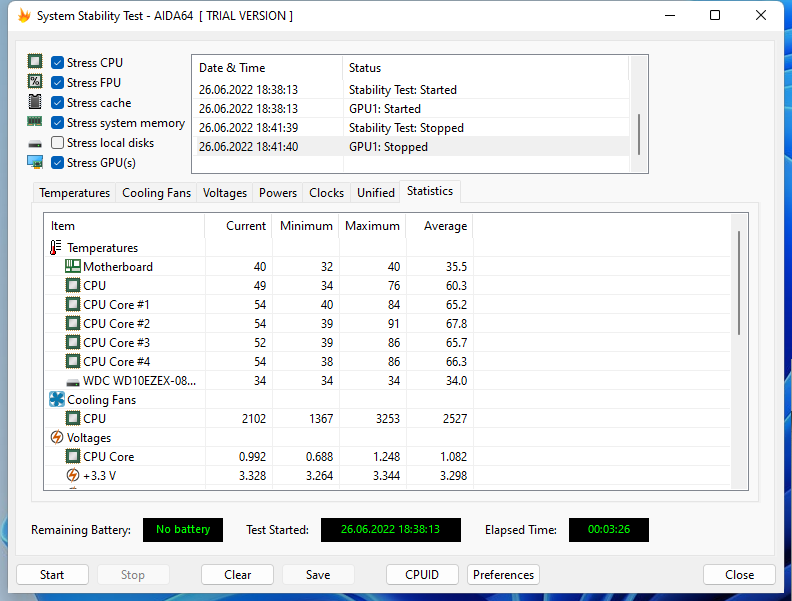Click the hard drive icon of WDC WD10EZEX row

(73, 382)
